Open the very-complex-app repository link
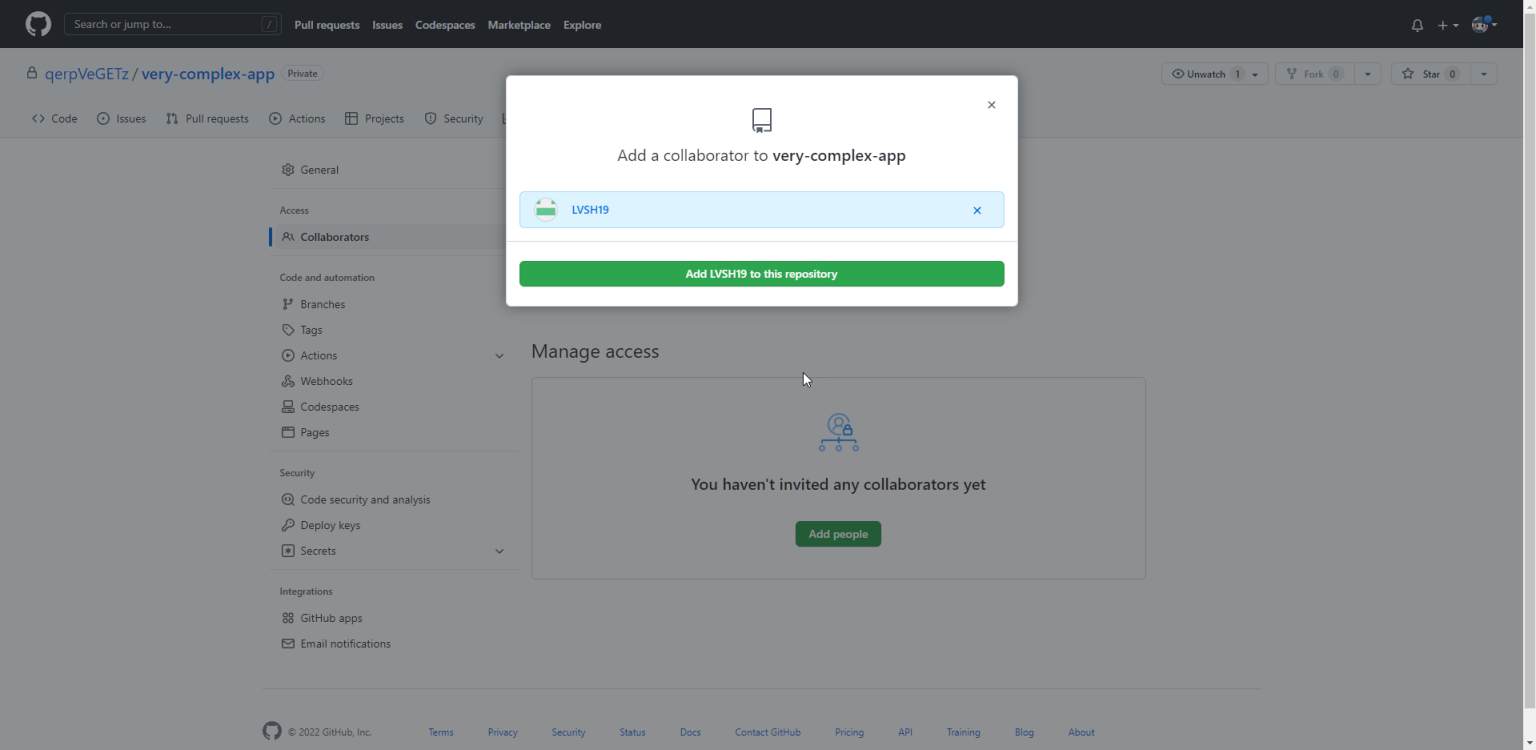This screenshot has width=1536, height=750. click(208, 74)
